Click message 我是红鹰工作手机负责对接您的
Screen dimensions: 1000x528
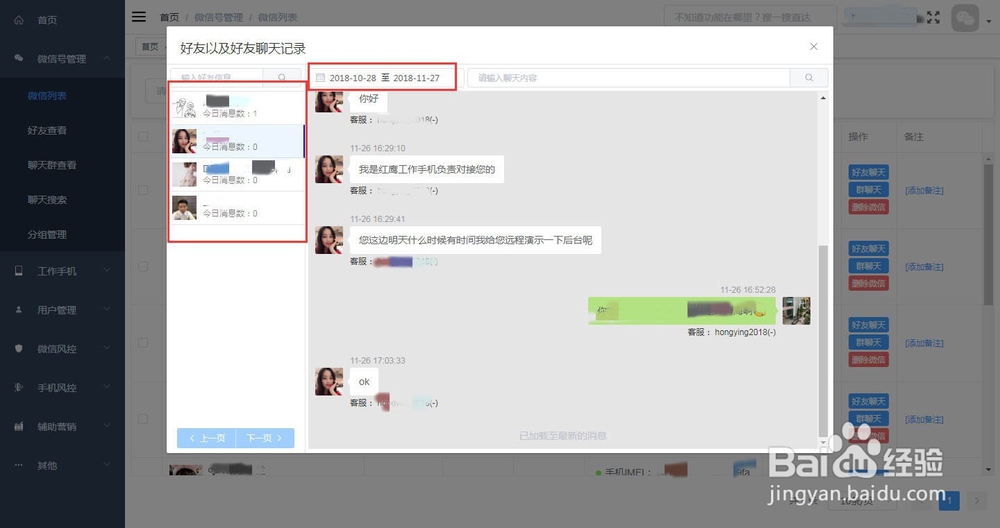427,169
